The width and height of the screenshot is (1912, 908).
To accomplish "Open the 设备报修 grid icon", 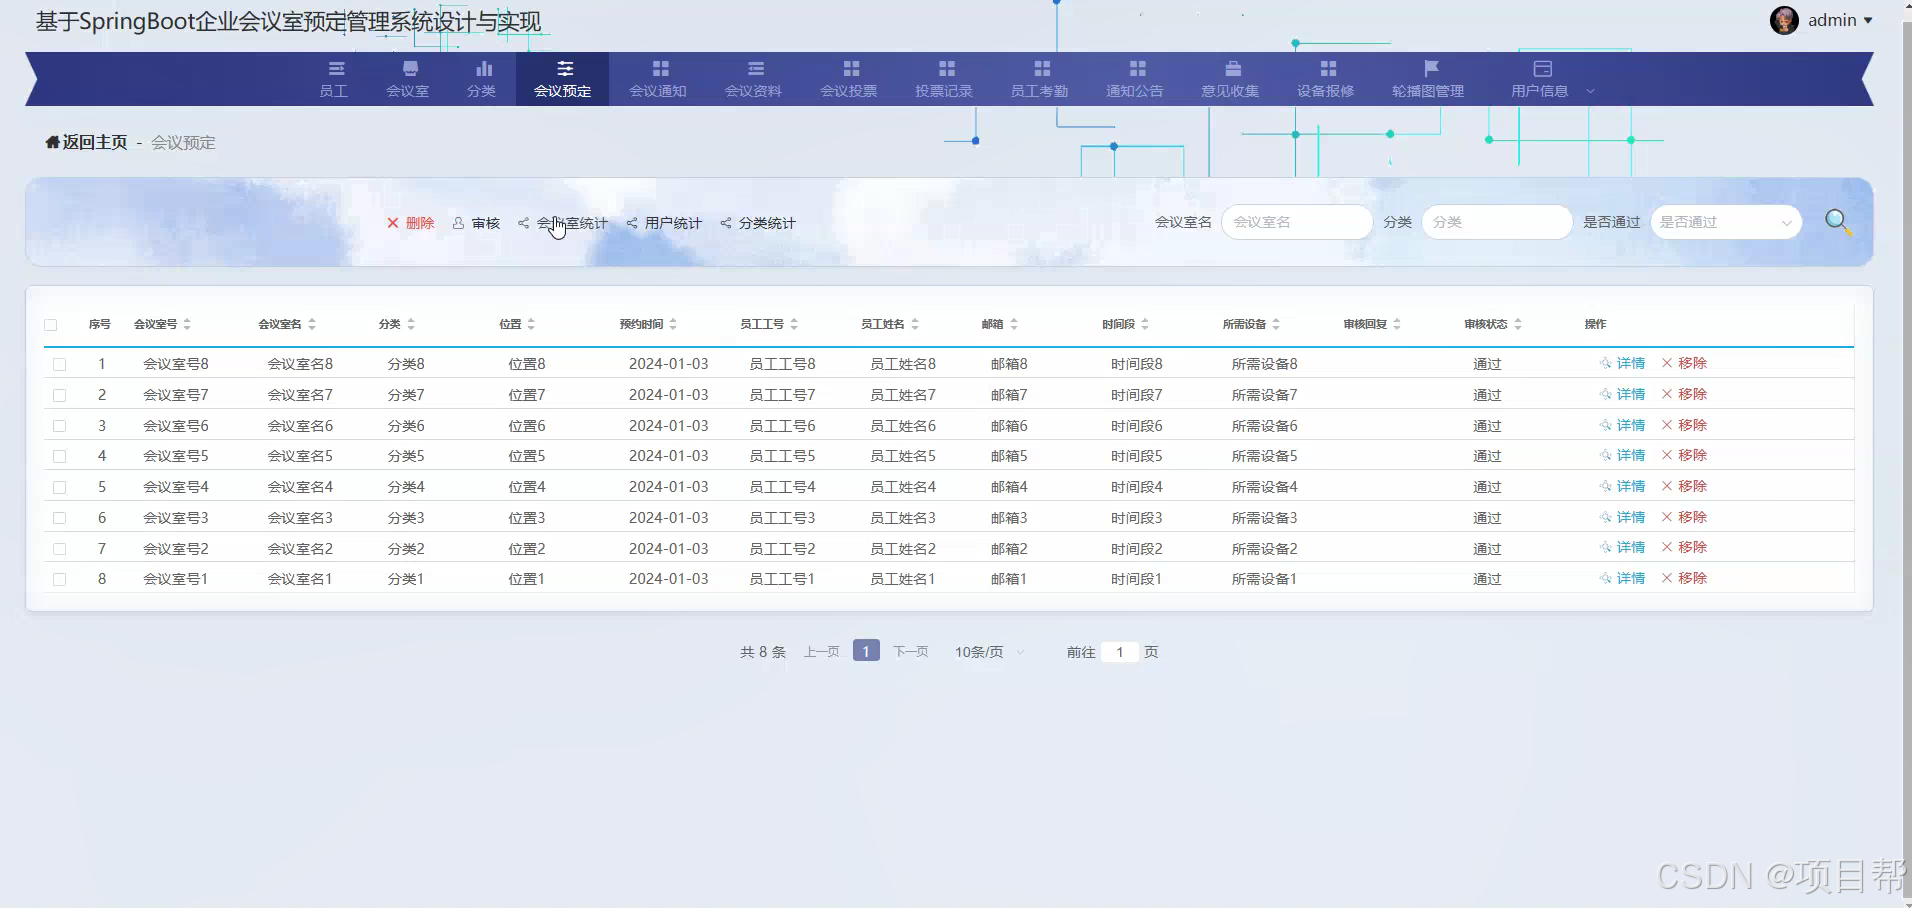I will 1328,68.
